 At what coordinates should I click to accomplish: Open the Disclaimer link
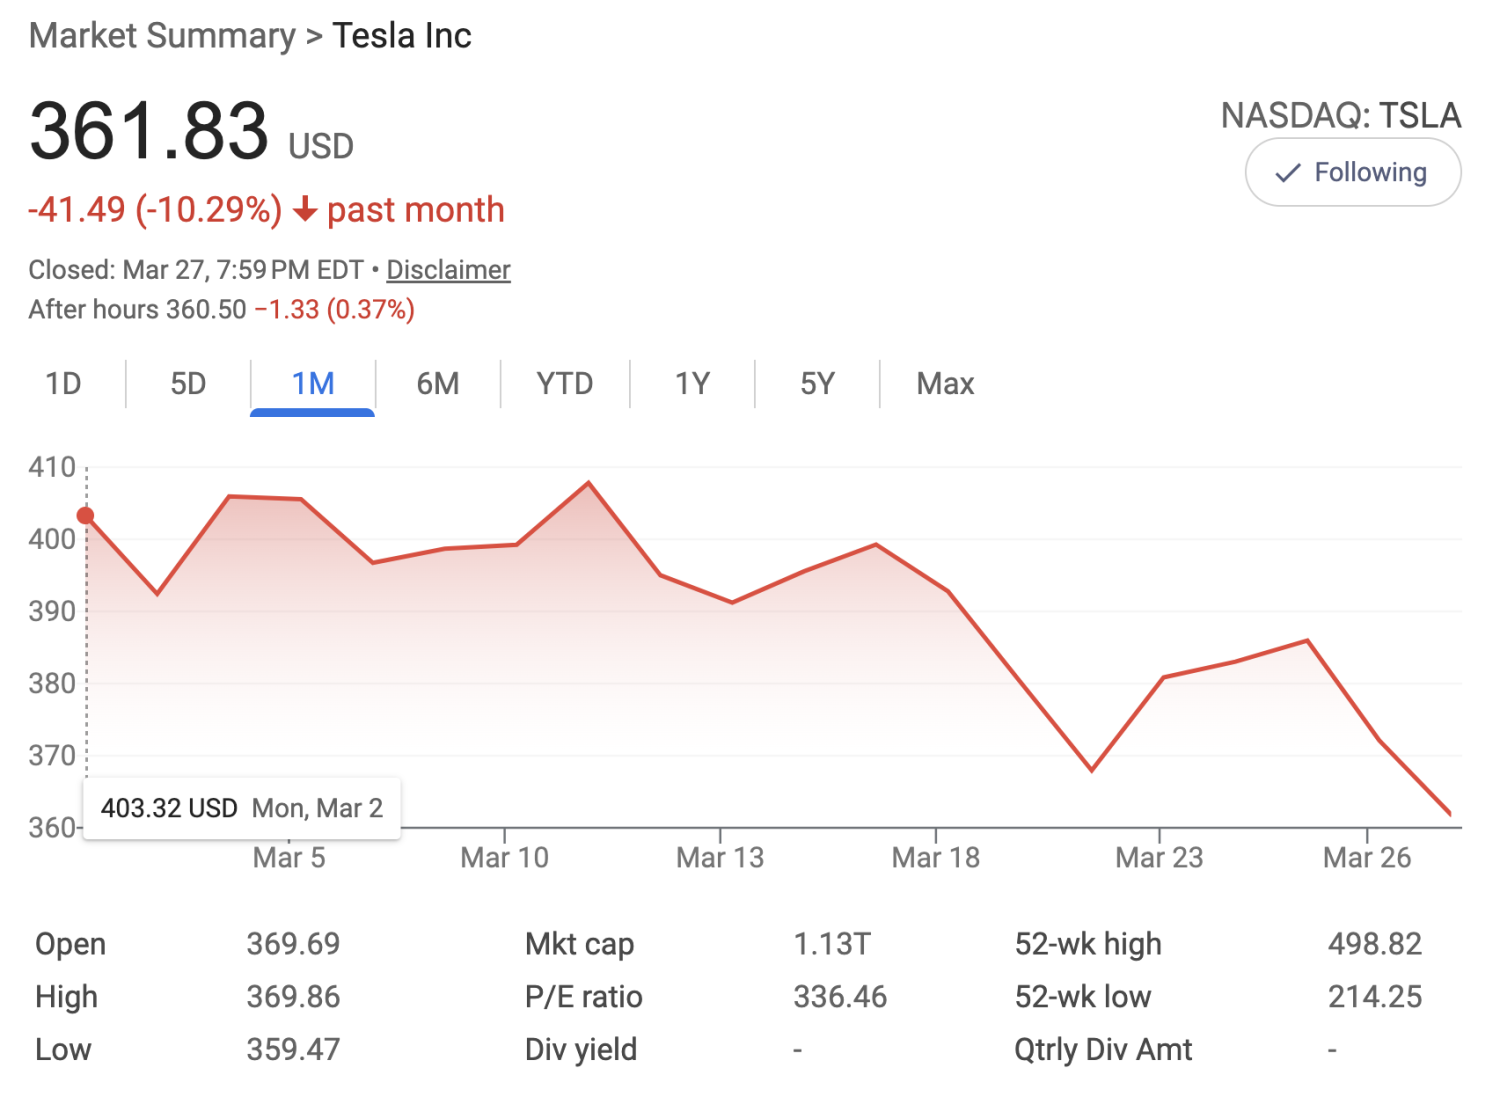pyautogui.click(x=448, y=270)
